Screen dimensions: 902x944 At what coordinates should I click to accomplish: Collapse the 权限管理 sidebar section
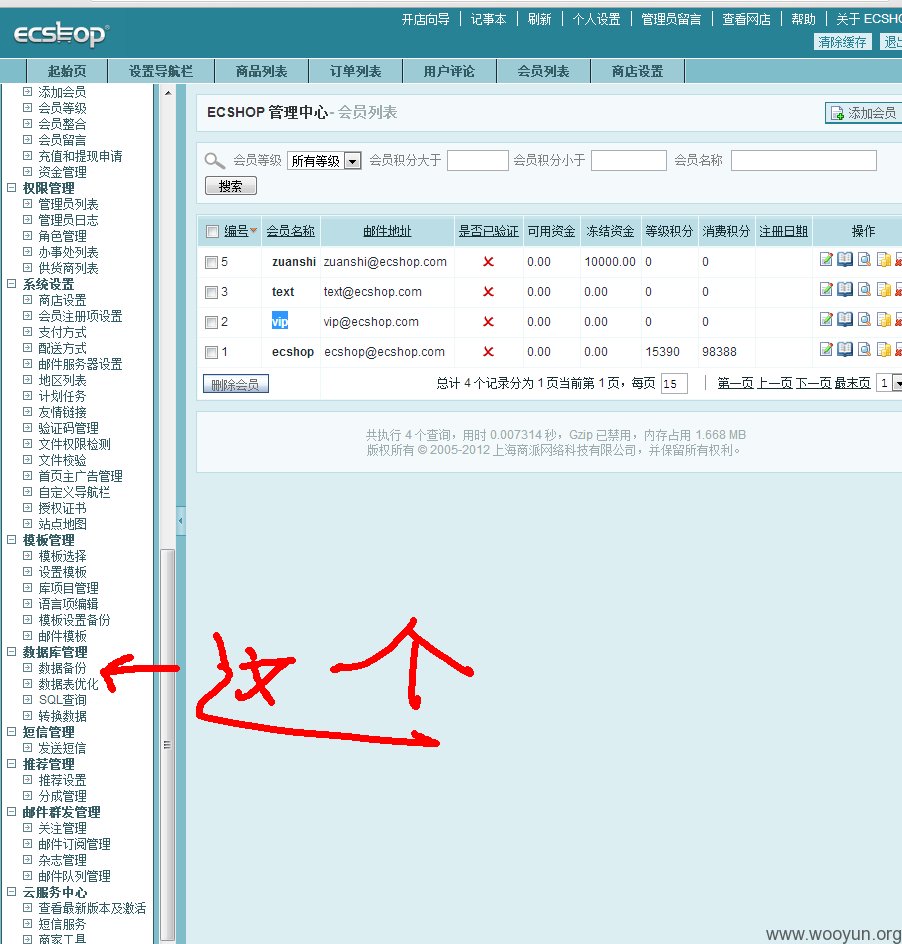[11, 188]
